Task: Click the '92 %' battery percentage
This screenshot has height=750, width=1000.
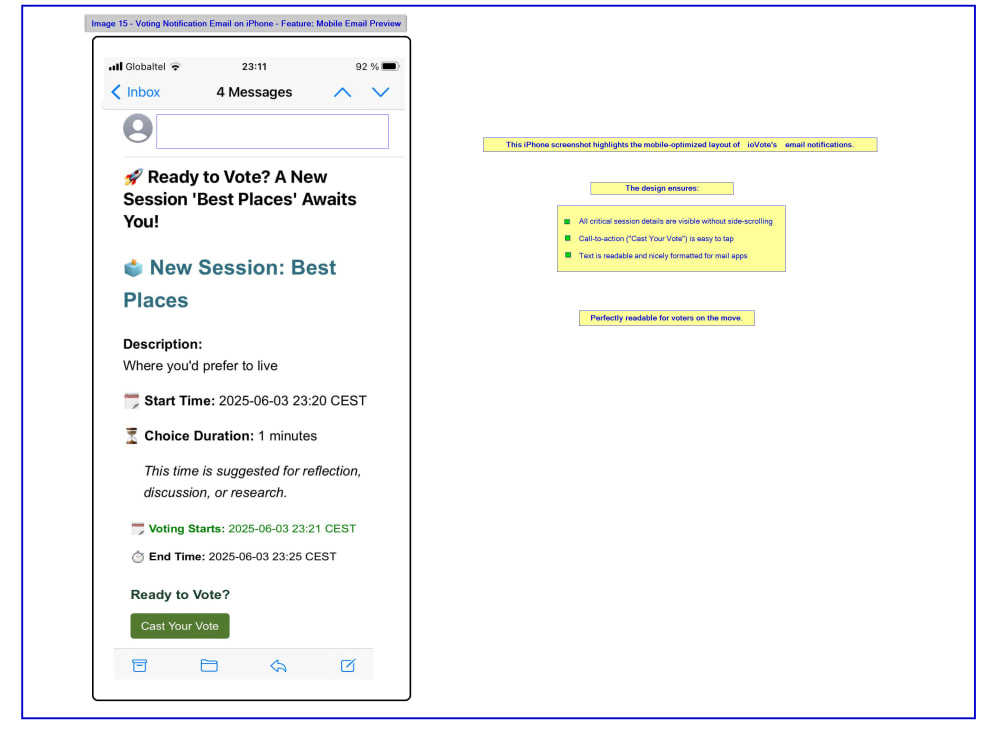Action: coord(367,66)
